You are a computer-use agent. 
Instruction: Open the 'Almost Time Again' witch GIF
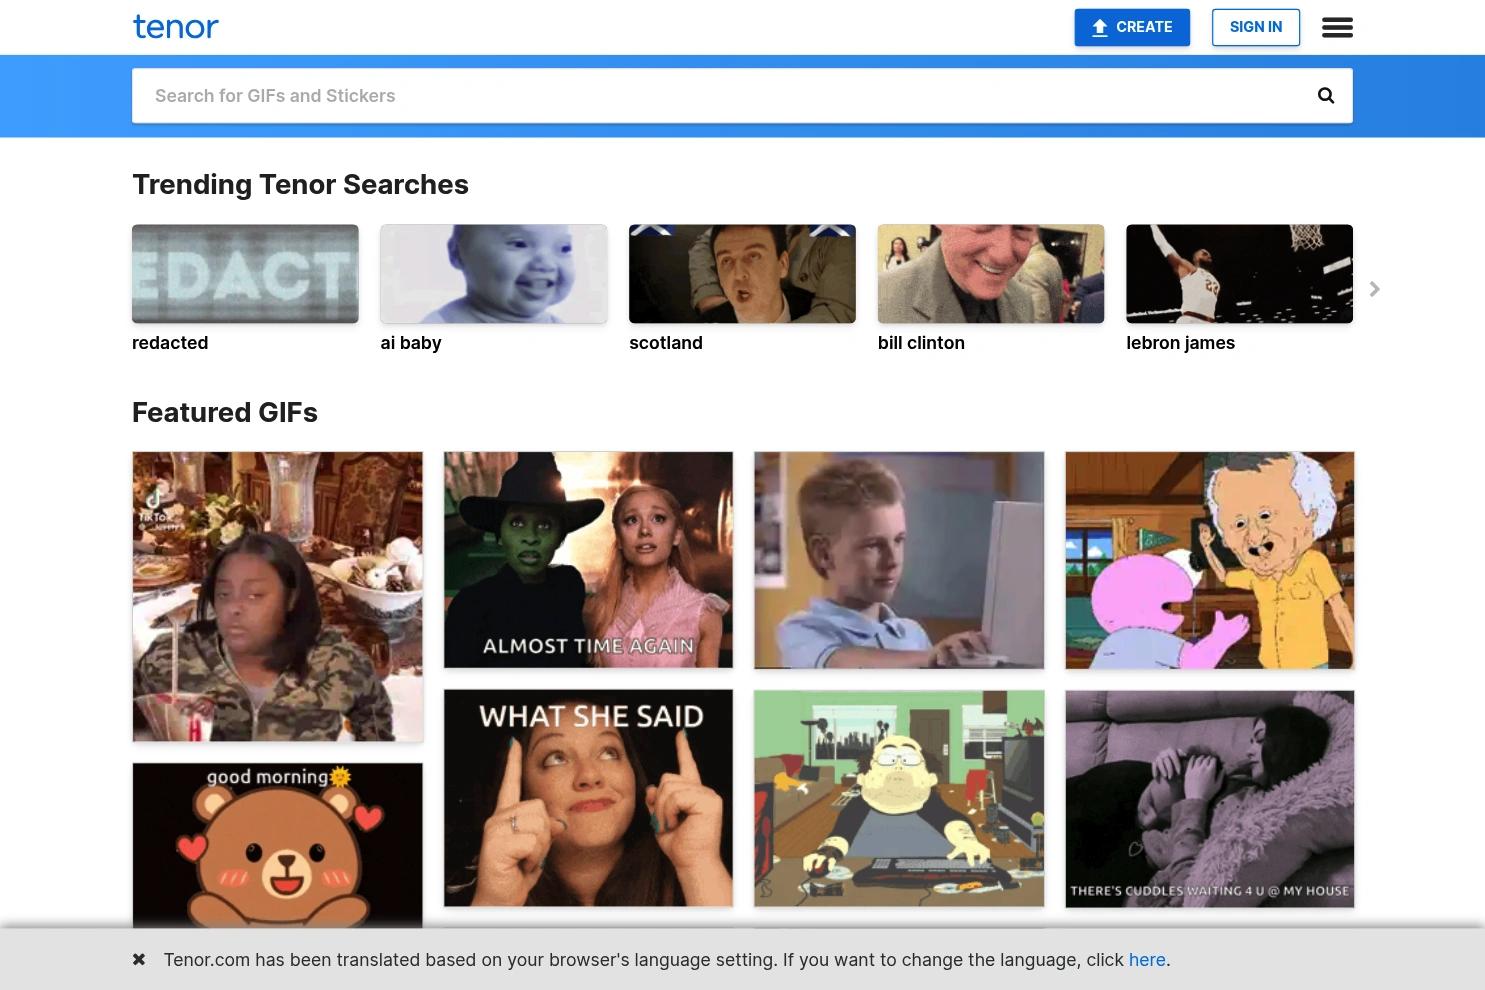(588, 560)
